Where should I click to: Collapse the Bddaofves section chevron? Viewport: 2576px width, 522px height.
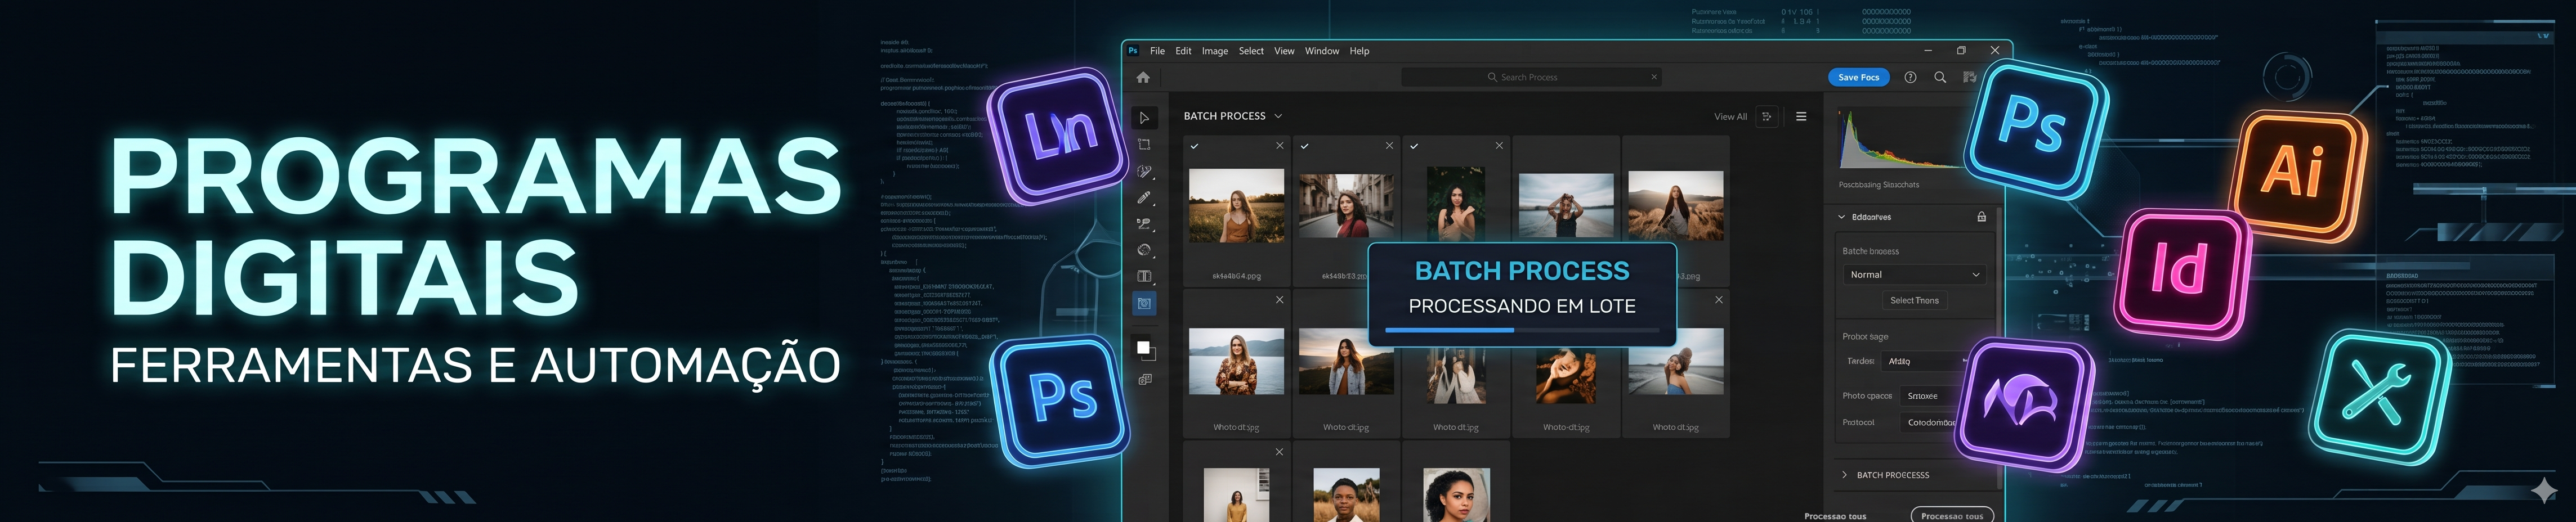click(x=1842, y=217)
